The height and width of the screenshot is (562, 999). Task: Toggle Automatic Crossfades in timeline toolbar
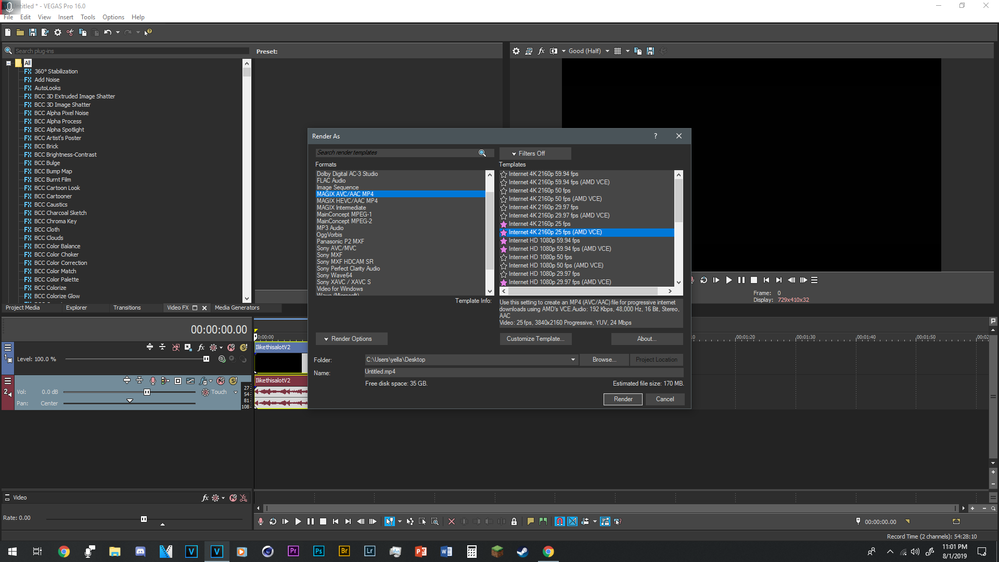[x=572, y=521]
